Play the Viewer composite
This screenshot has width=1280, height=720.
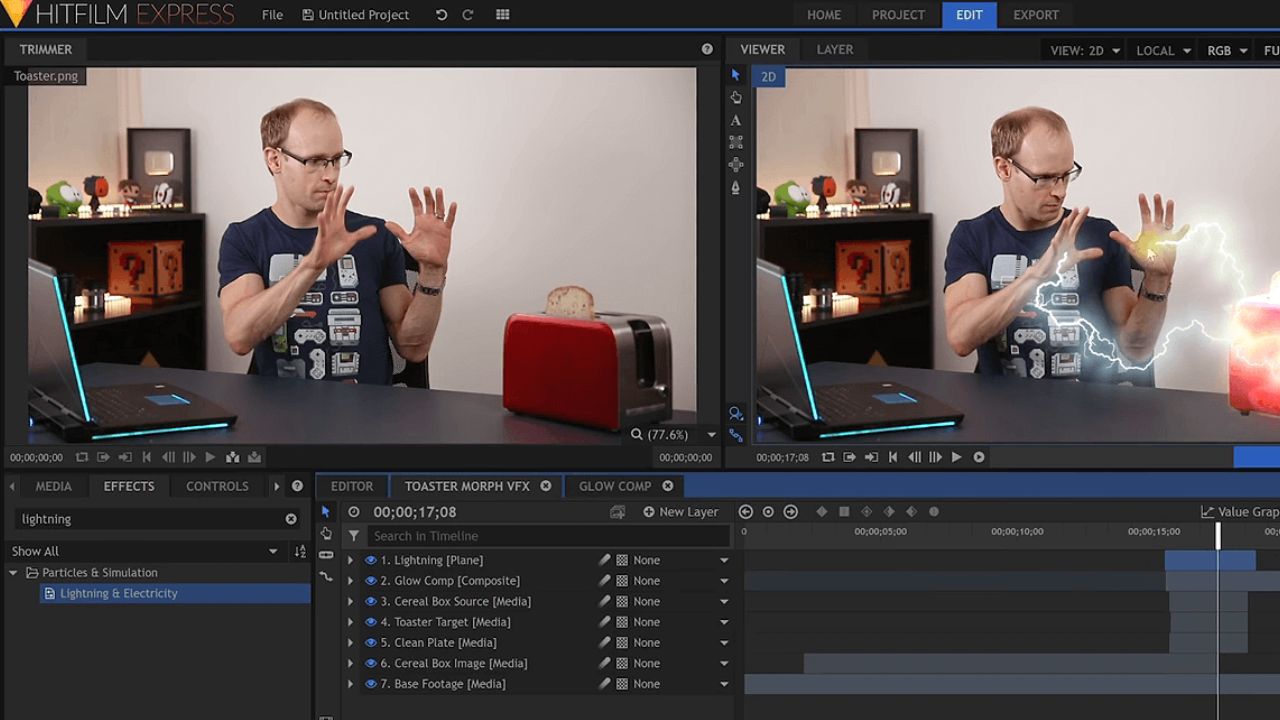click(x=957, y=457)
